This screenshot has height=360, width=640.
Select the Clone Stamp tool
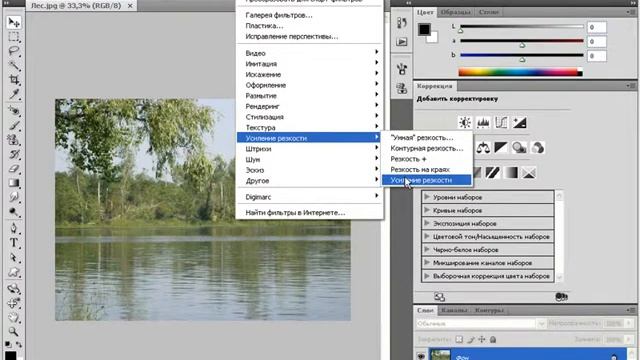(13, 140)
